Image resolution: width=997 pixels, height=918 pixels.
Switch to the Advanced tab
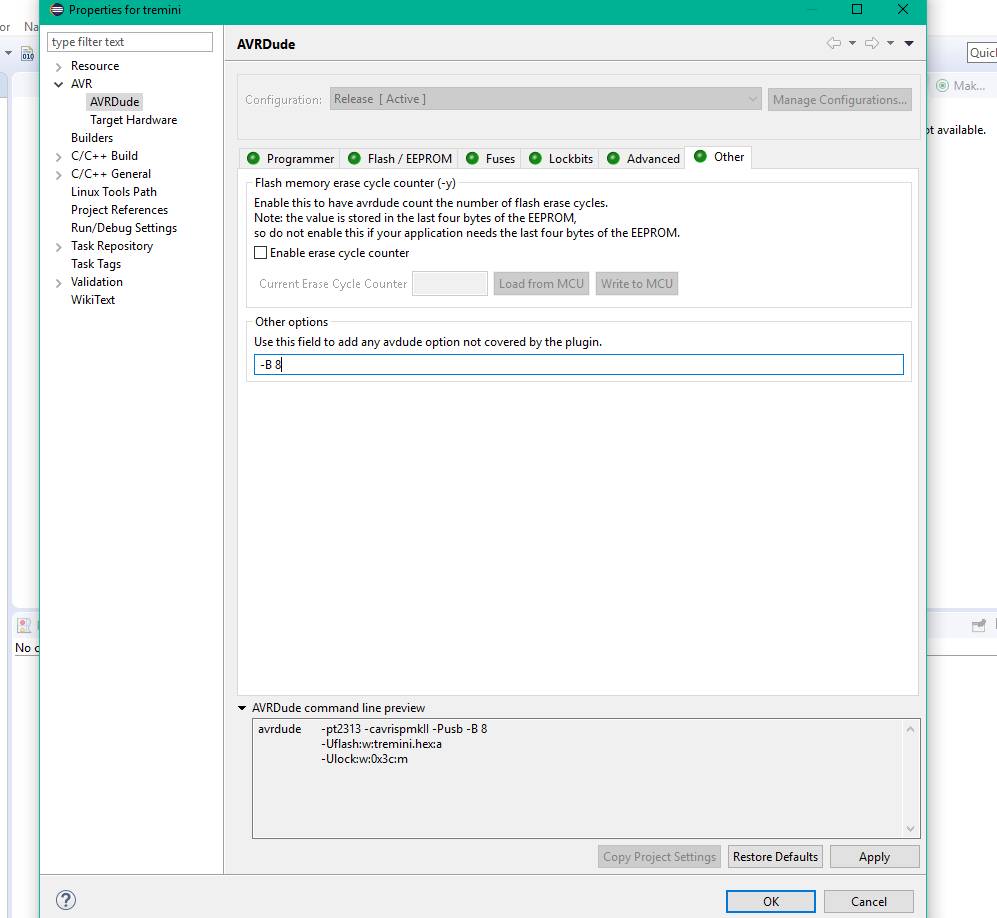643,158
